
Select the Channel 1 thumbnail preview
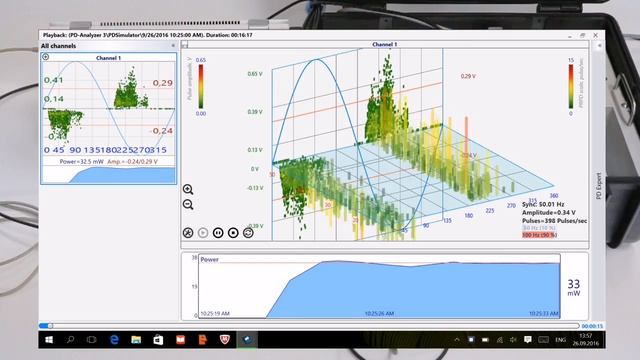[x=109, y=118]
